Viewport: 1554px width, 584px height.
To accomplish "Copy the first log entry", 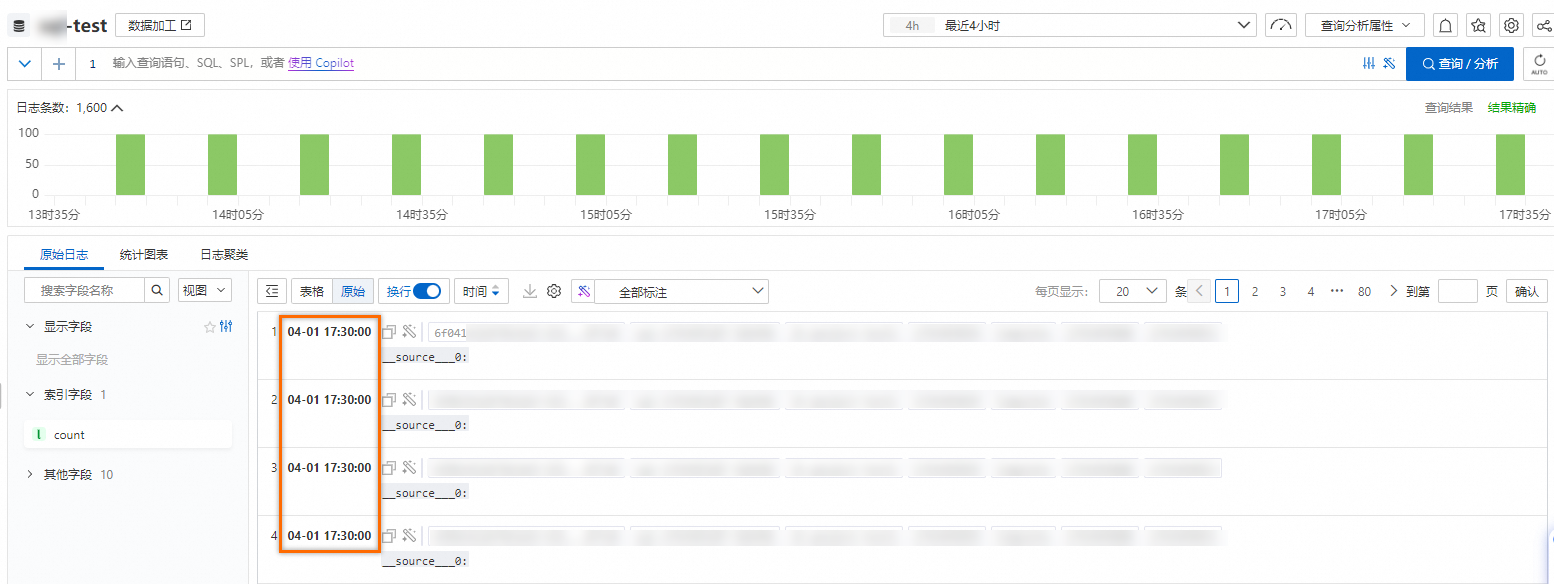I will pos(389,332).
